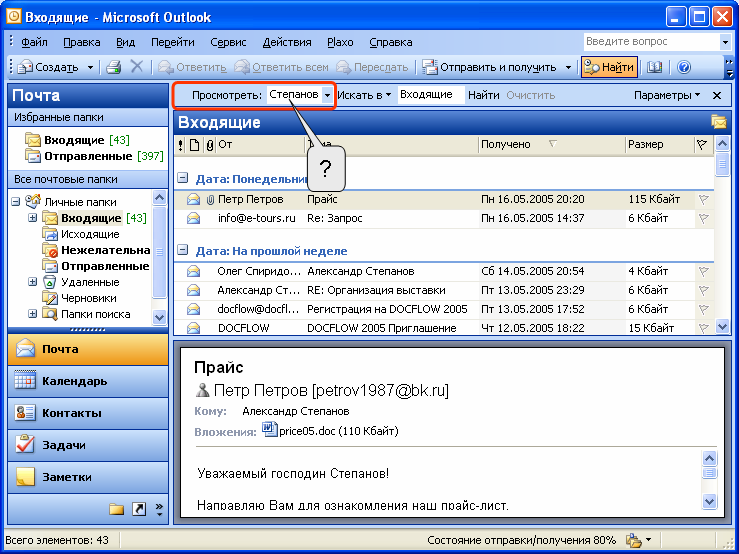Open the Параметры dropdown
The height and width of the screenshot is (554, 739).
[666, 95]
